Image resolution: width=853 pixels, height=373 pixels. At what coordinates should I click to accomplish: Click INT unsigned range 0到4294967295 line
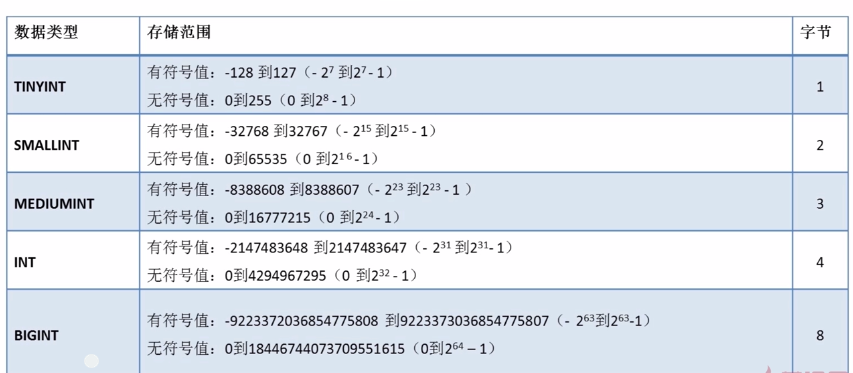(x=283, y=276)
